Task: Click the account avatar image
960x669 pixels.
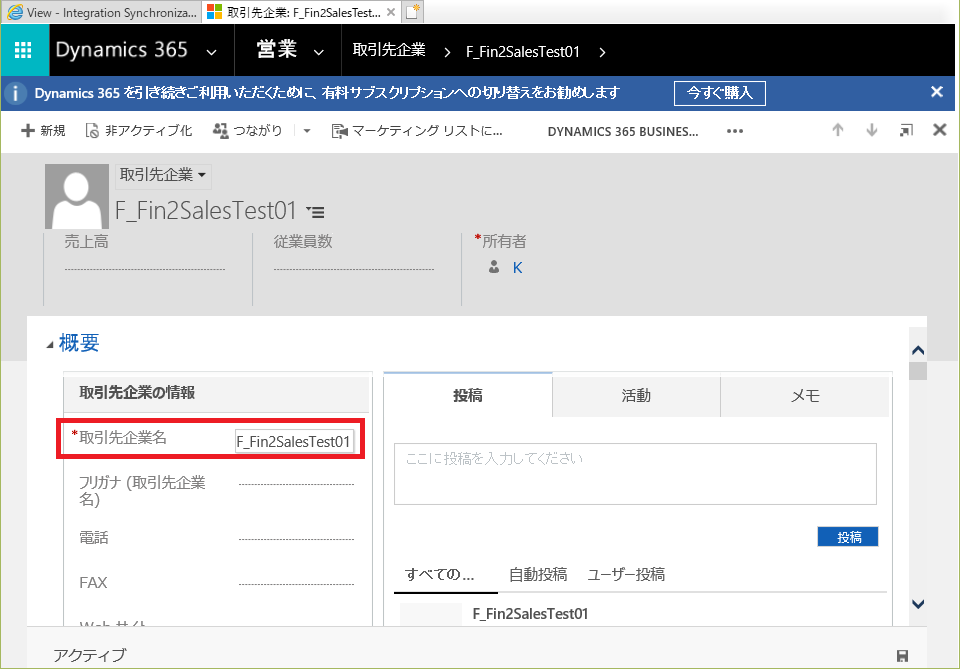Action: [77, 196]
